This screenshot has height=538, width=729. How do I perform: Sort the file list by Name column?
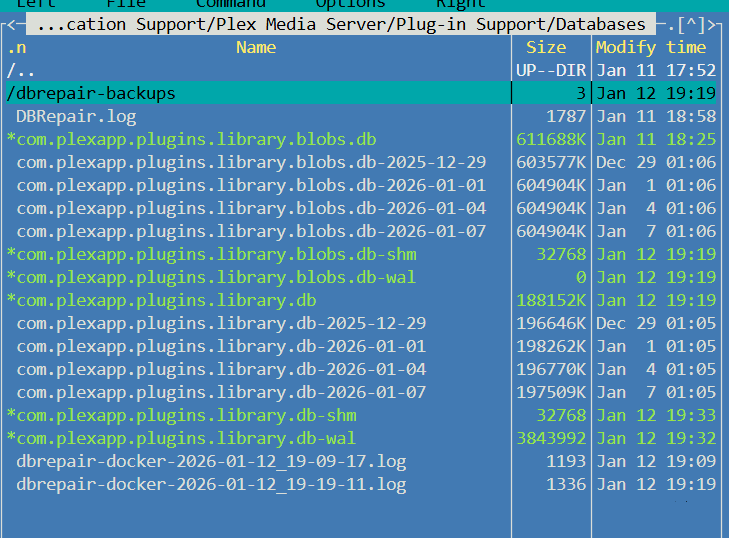(256, 47)
